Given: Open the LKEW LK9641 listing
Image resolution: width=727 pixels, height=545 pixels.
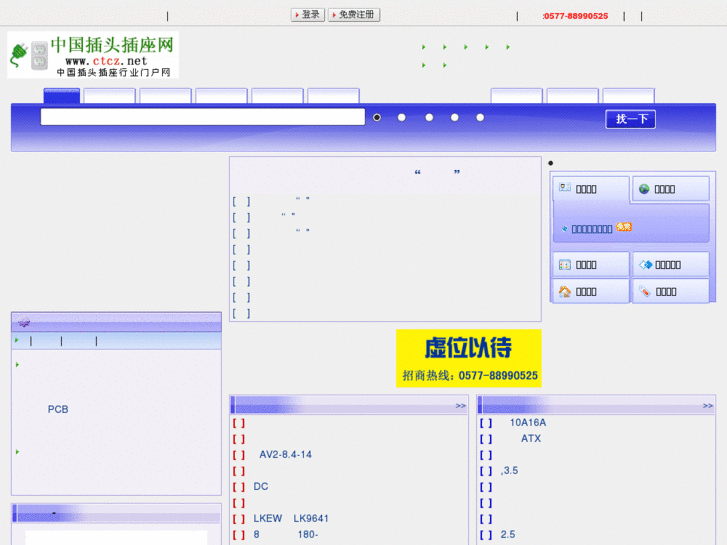Looking at the screenshot, I should [x=291, y=519].
